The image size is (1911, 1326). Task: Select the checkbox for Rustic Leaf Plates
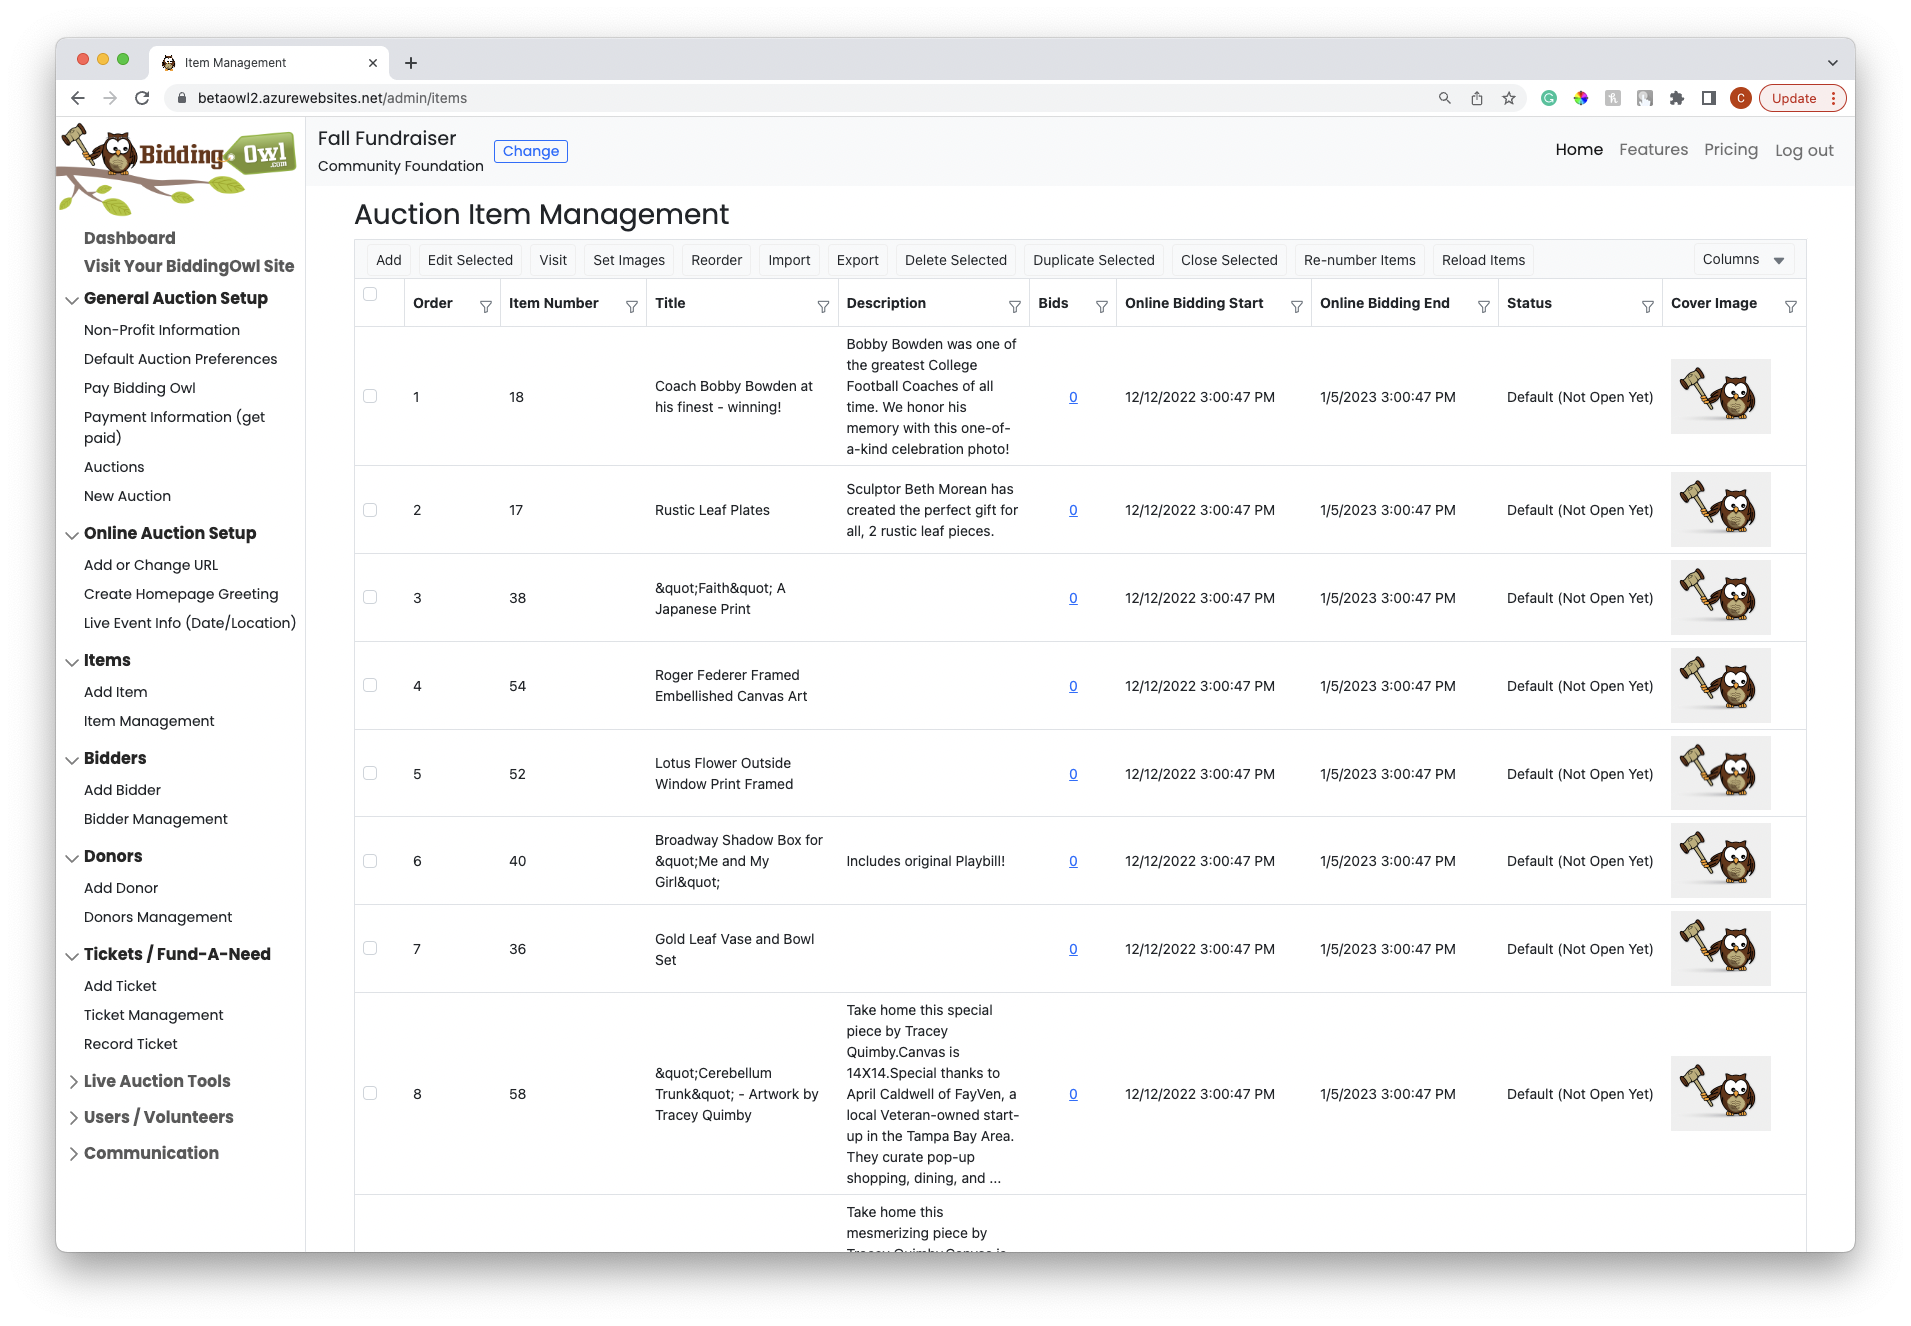[370, 510]
